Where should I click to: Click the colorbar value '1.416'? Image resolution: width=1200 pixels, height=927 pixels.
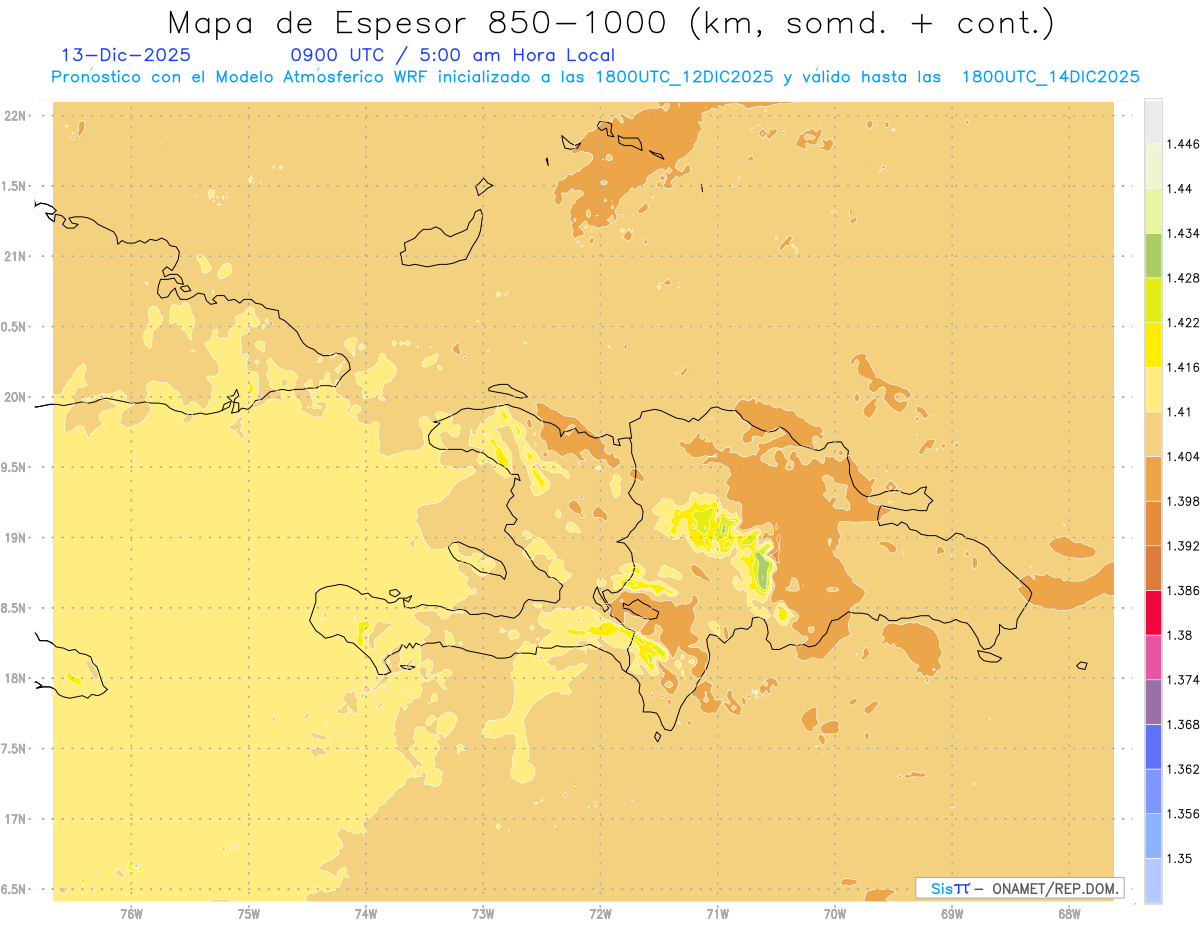click(1183, 367)
